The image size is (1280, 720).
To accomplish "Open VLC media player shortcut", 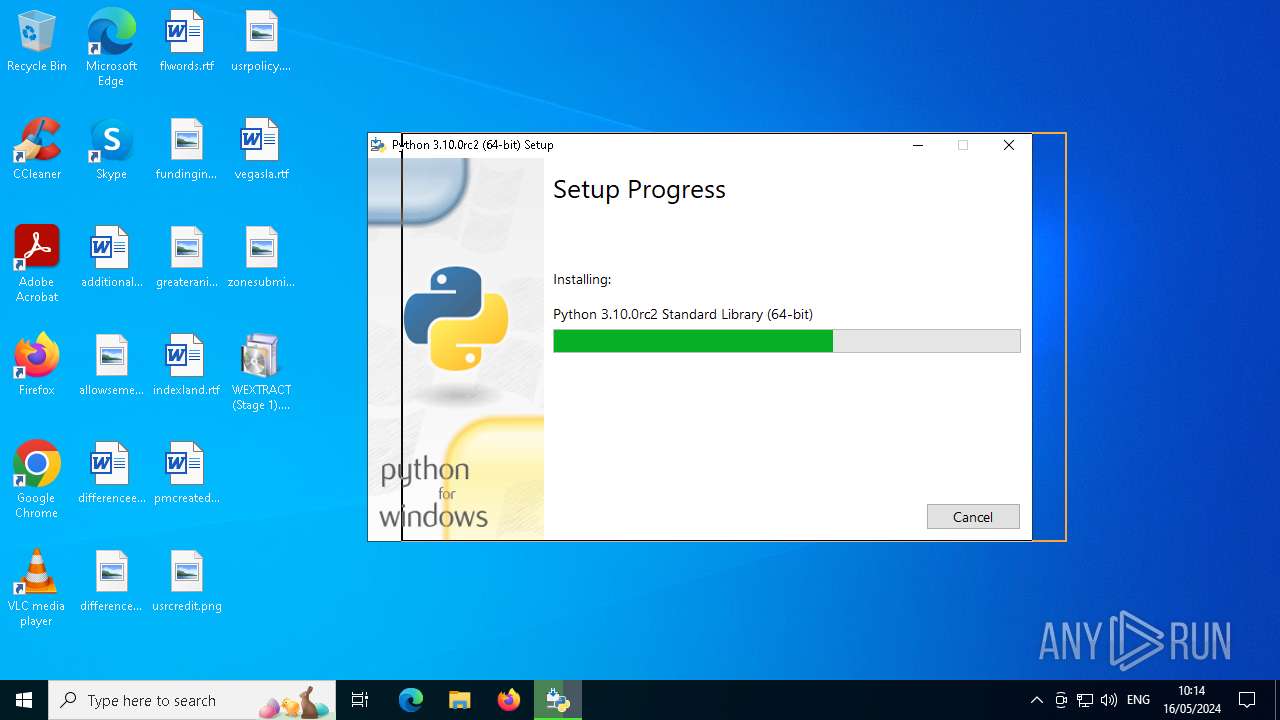I will click(x=37, y=589).
